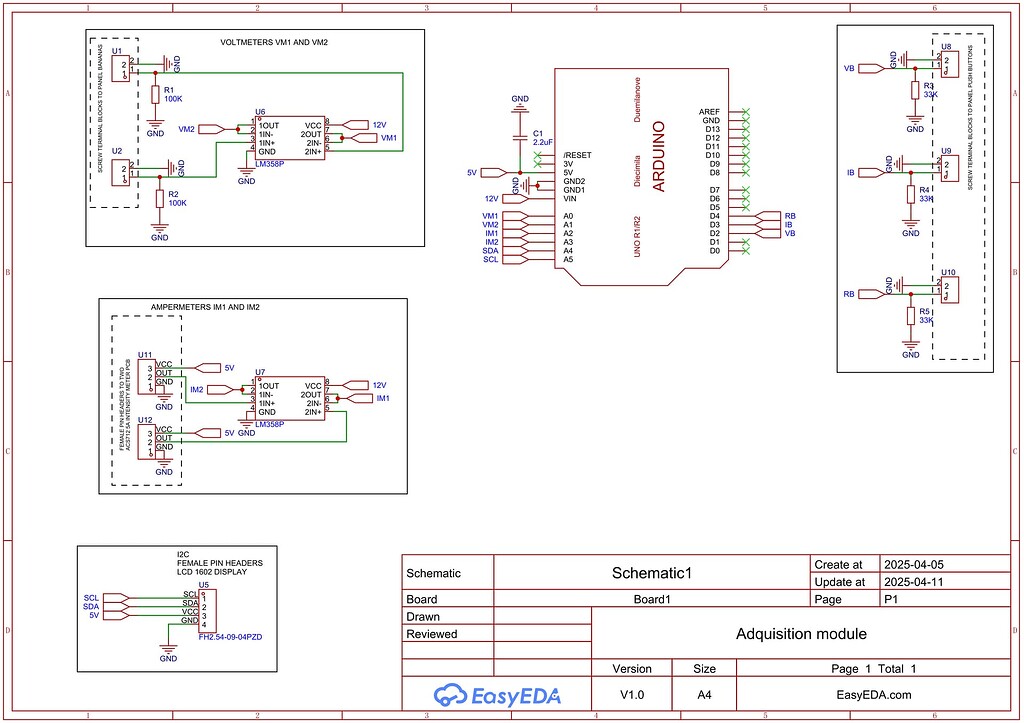Click the U8 push button connector
Viewport: 1024px width, 723px height.
pyautogui.click(x=950, y=65)
